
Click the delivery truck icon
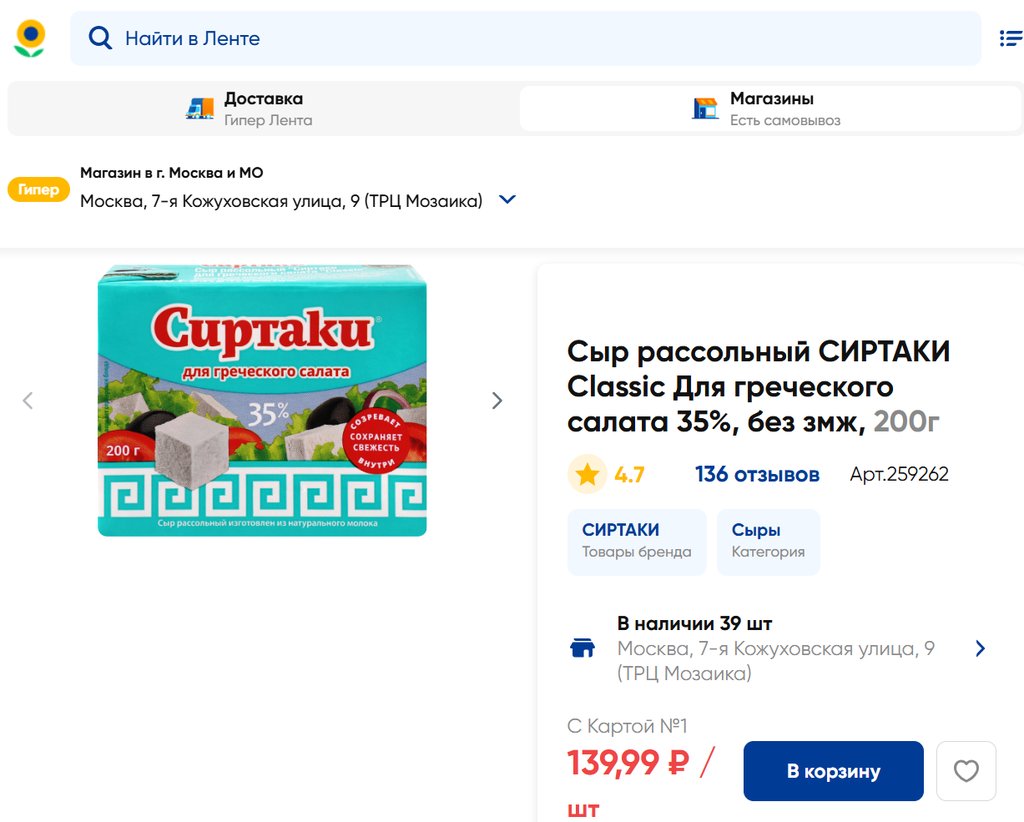[200, 108]
